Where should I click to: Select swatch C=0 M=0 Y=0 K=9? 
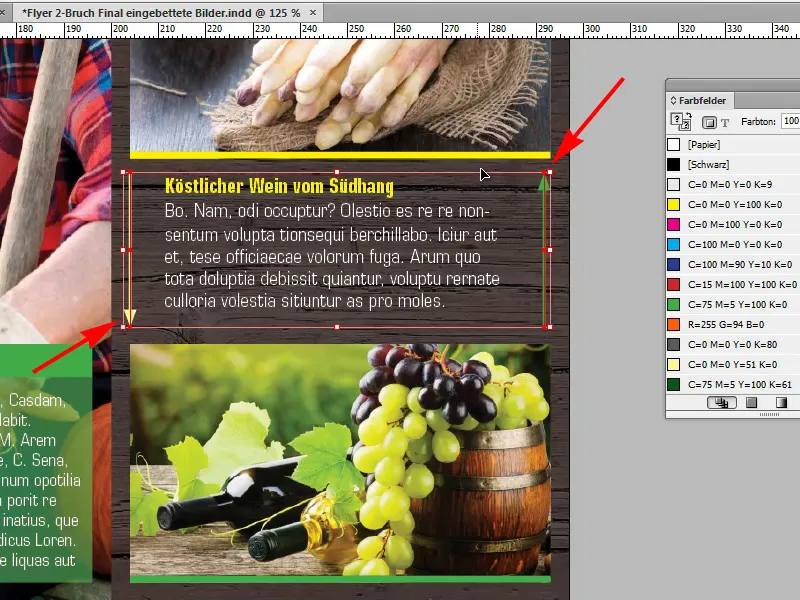(733, 184)
